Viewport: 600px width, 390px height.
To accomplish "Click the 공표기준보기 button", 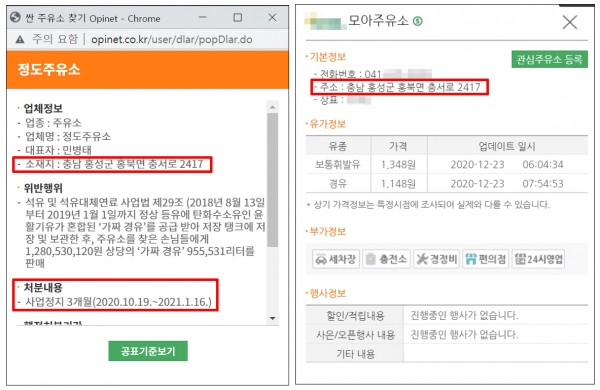I will [x=148, y=351].
